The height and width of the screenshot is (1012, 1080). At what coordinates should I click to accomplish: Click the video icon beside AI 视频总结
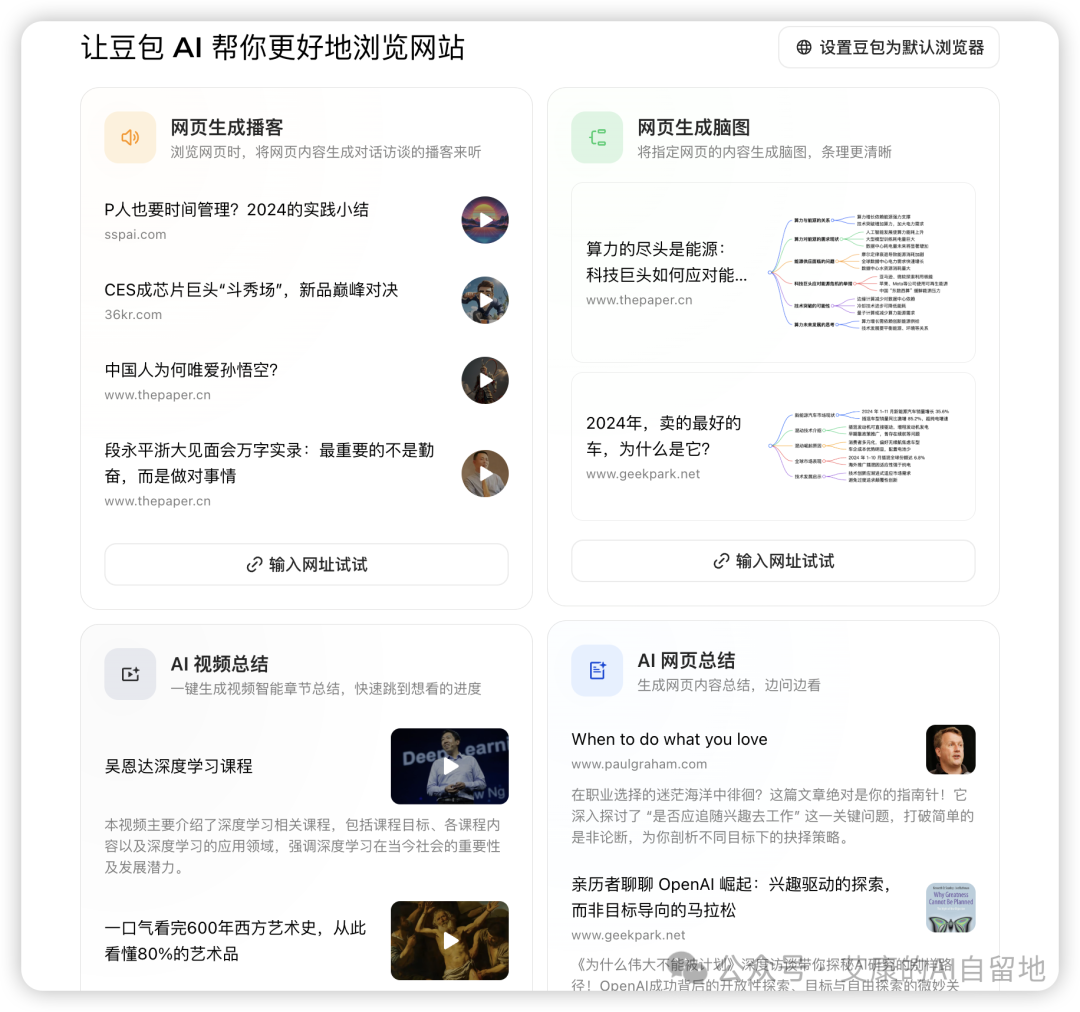pyautogui.click(x=130, y=674)
